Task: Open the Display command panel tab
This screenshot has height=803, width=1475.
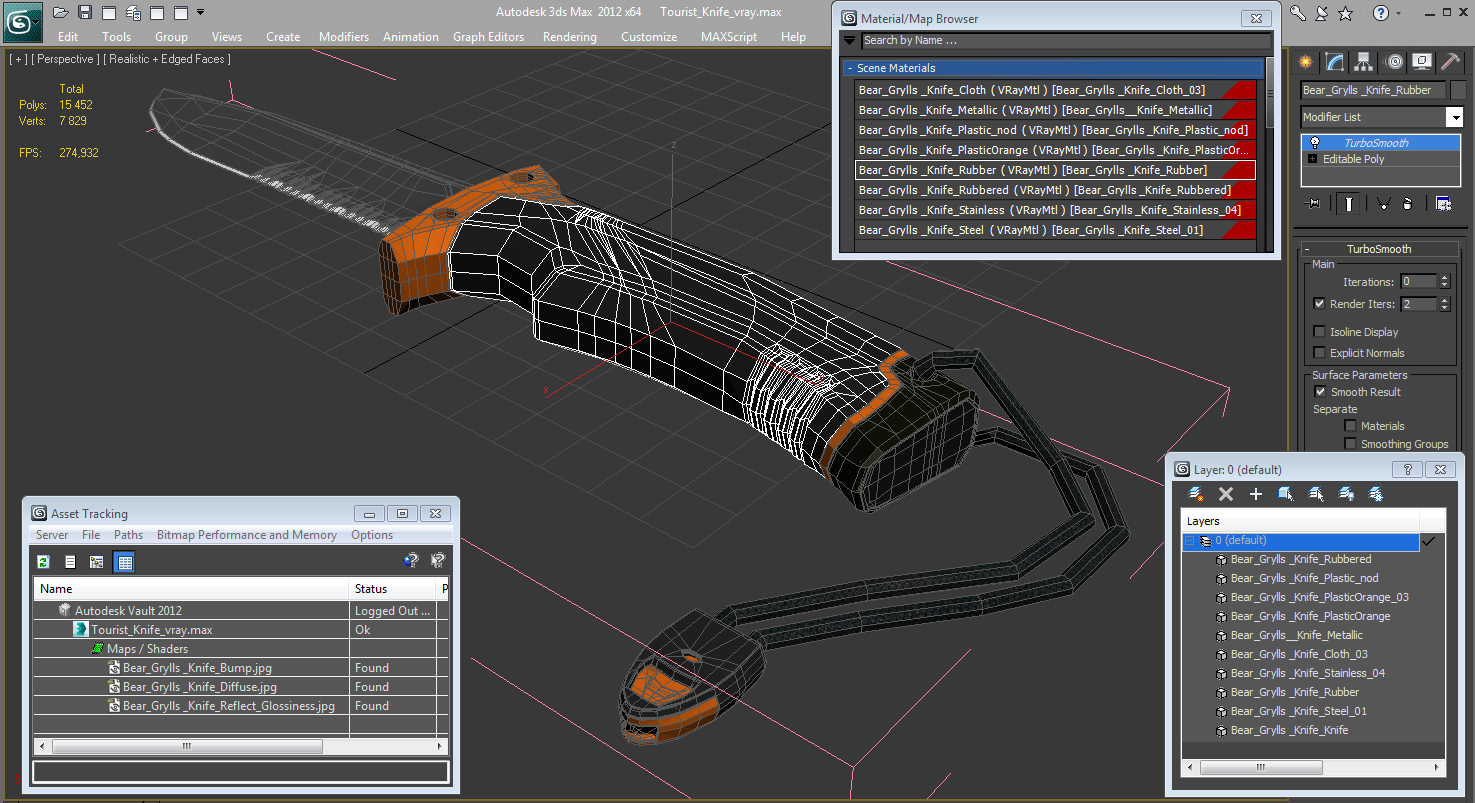Action: [x=1421, y=62]
